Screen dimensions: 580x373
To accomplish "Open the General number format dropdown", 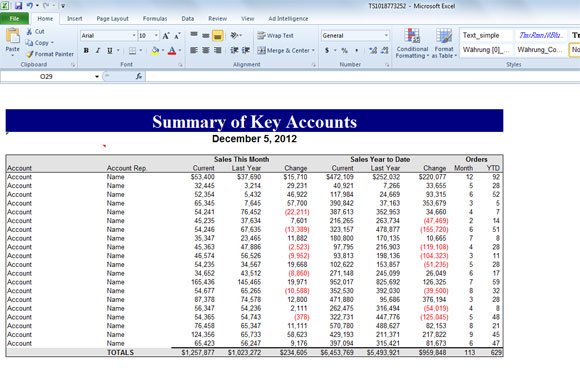I will coord(386,36).
